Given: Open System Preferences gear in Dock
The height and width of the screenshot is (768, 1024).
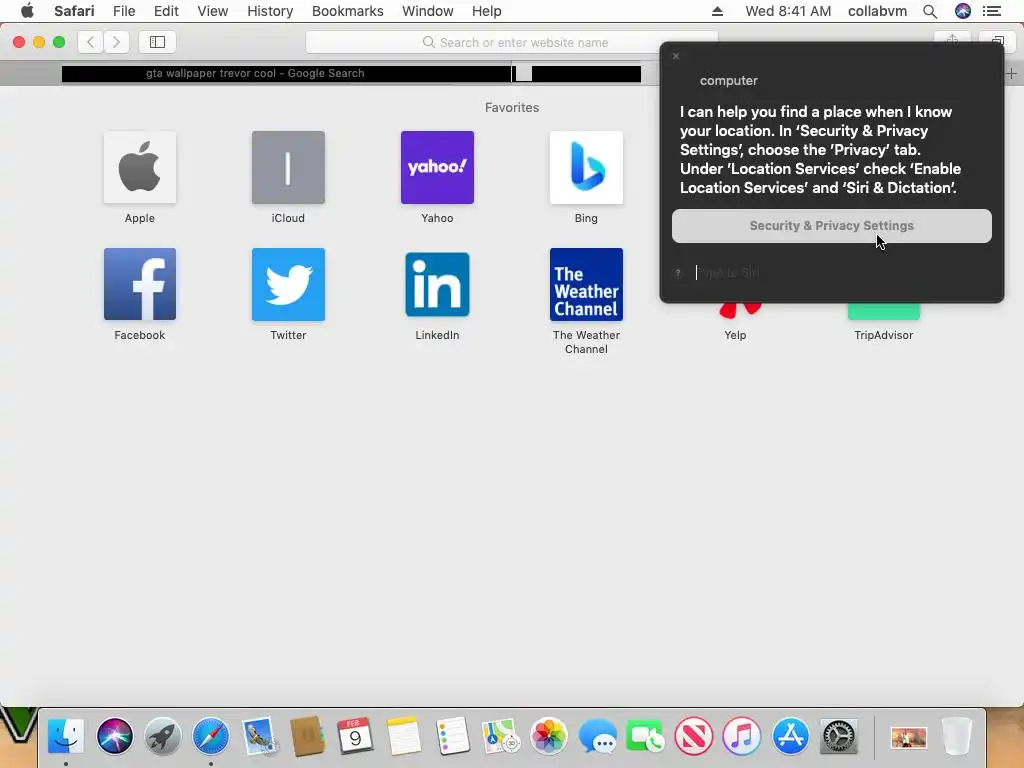Looking at the screenshot, I should pos(839,735).
